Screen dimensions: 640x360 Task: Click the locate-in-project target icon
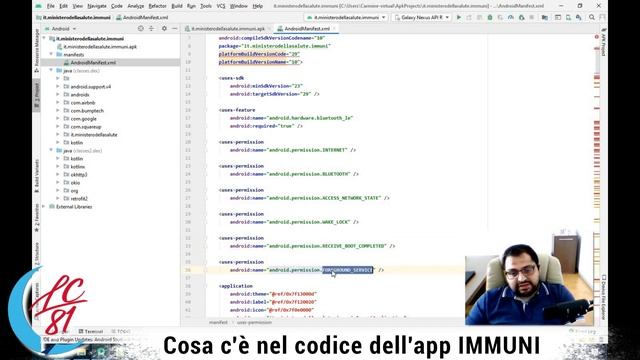tap(140, 29)
